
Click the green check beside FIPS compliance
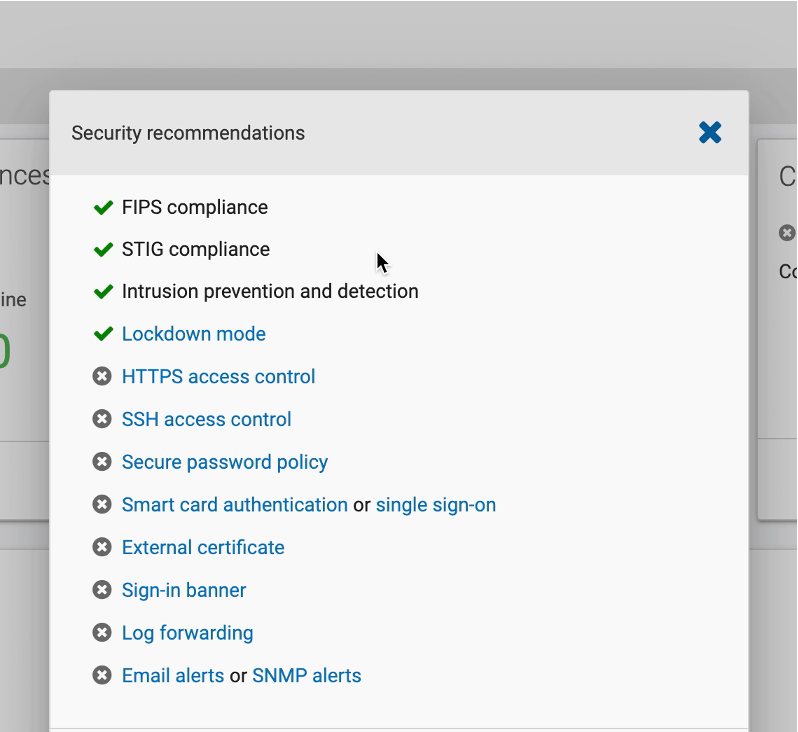(102, 208)
